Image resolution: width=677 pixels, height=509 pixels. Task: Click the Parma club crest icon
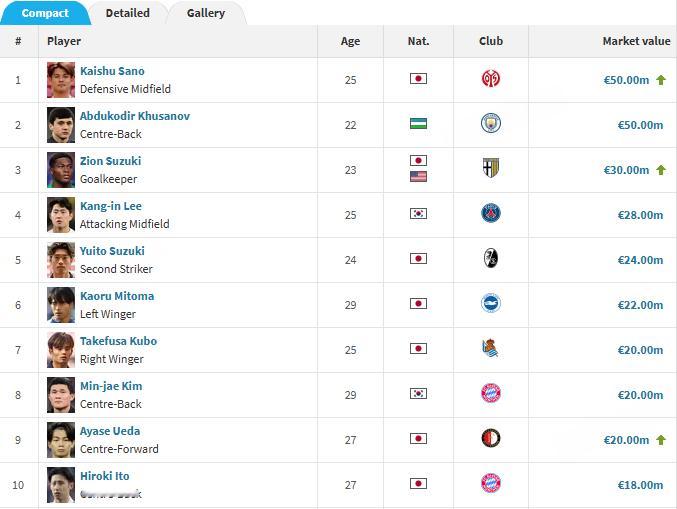pyautogui.click(x=490, y=168)
